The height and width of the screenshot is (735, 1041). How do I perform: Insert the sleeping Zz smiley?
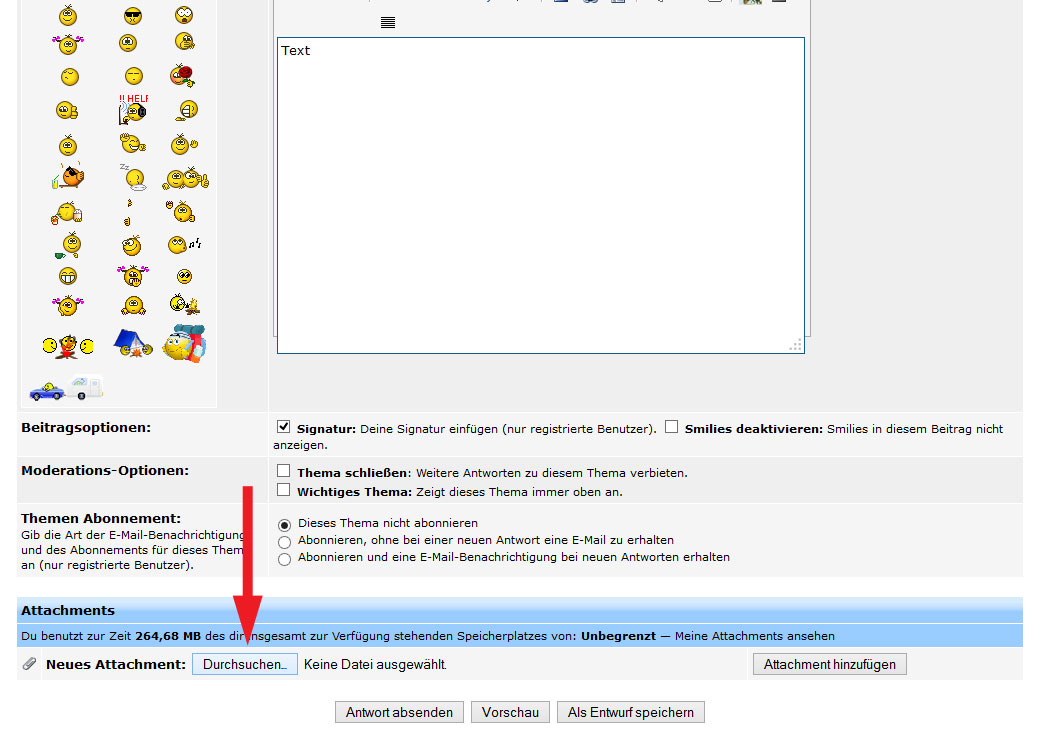pos(133,177)
